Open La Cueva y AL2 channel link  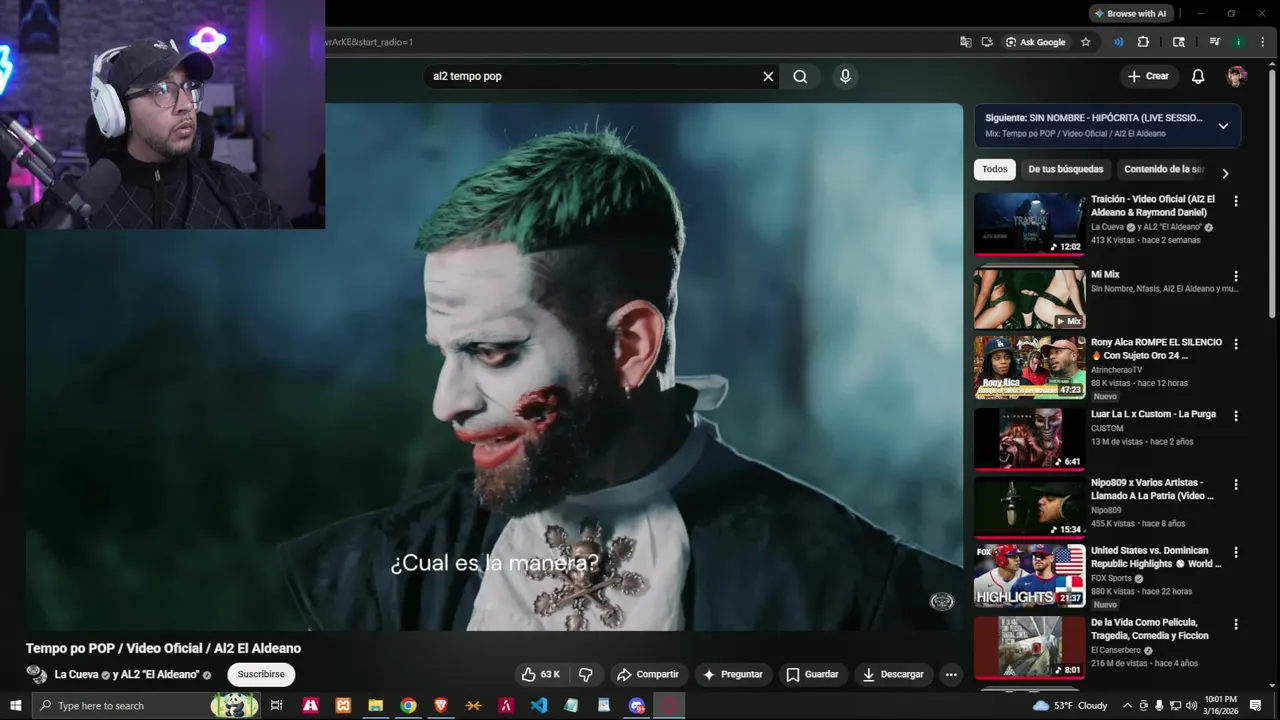coord(127,674)
